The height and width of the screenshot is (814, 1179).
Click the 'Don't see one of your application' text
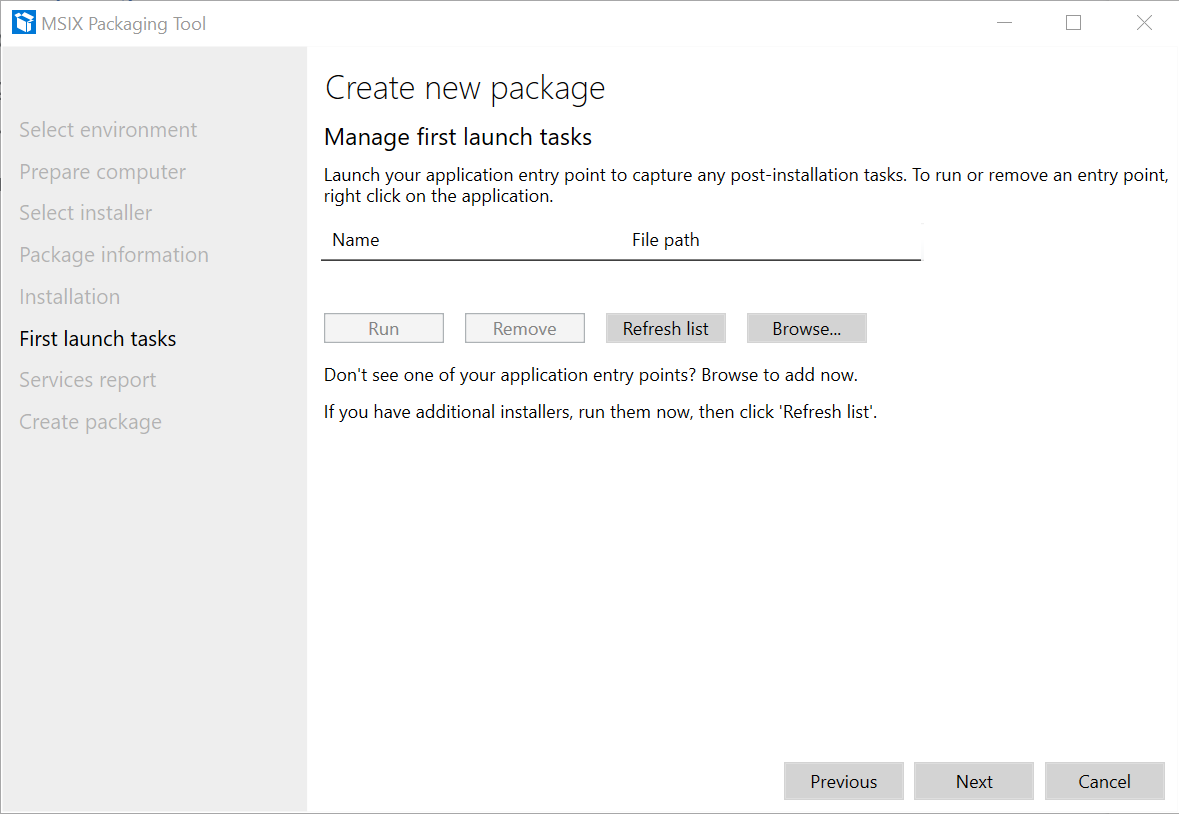[591, 375]
